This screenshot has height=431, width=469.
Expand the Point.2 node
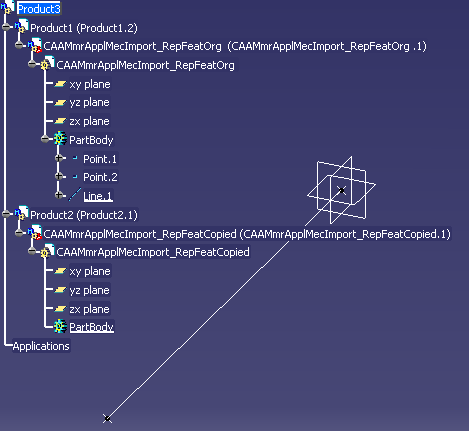(59, 176)
